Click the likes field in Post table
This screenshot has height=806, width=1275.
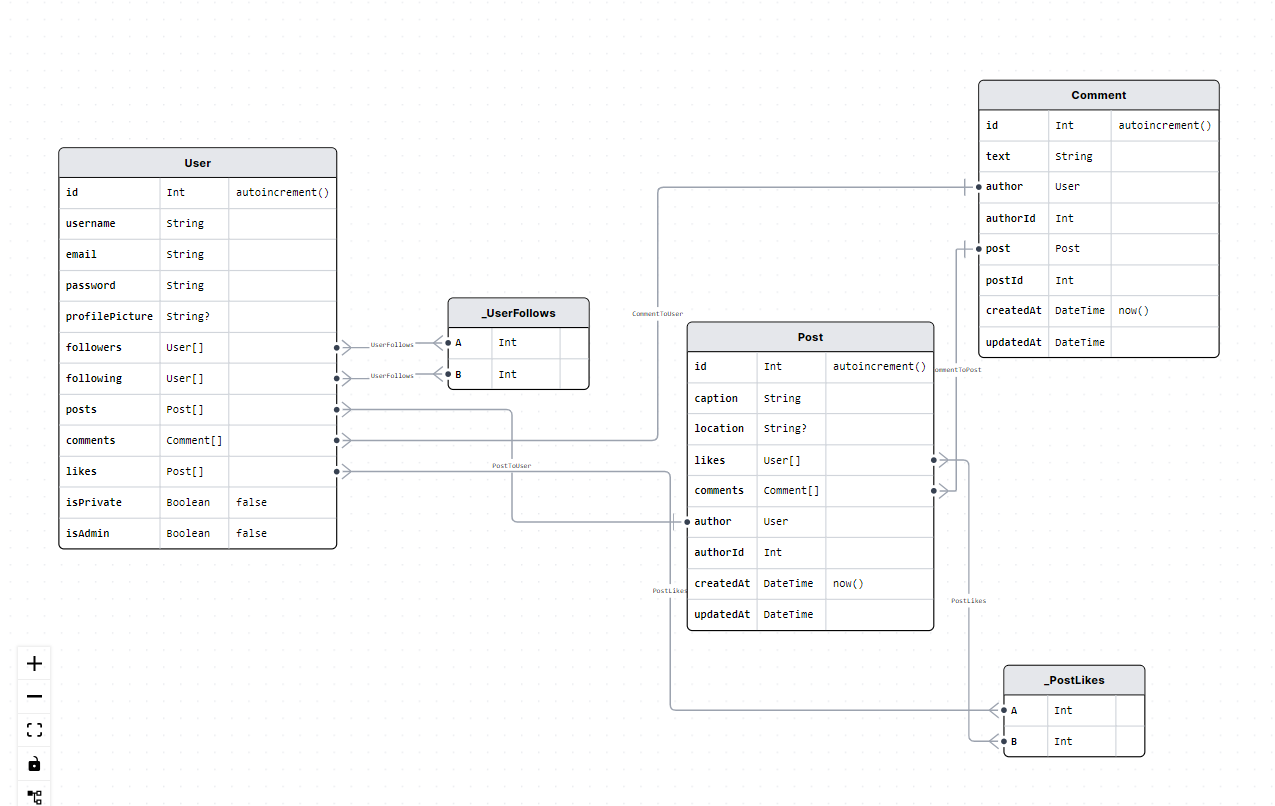710,460
